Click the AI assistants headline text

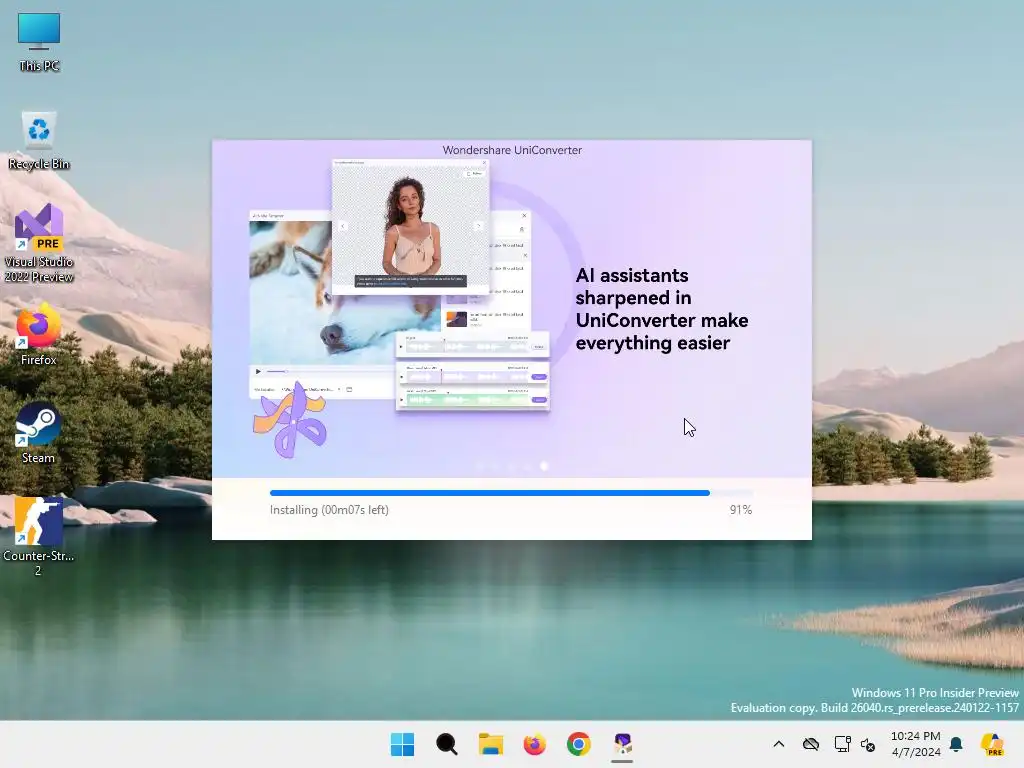click(662, 309)
